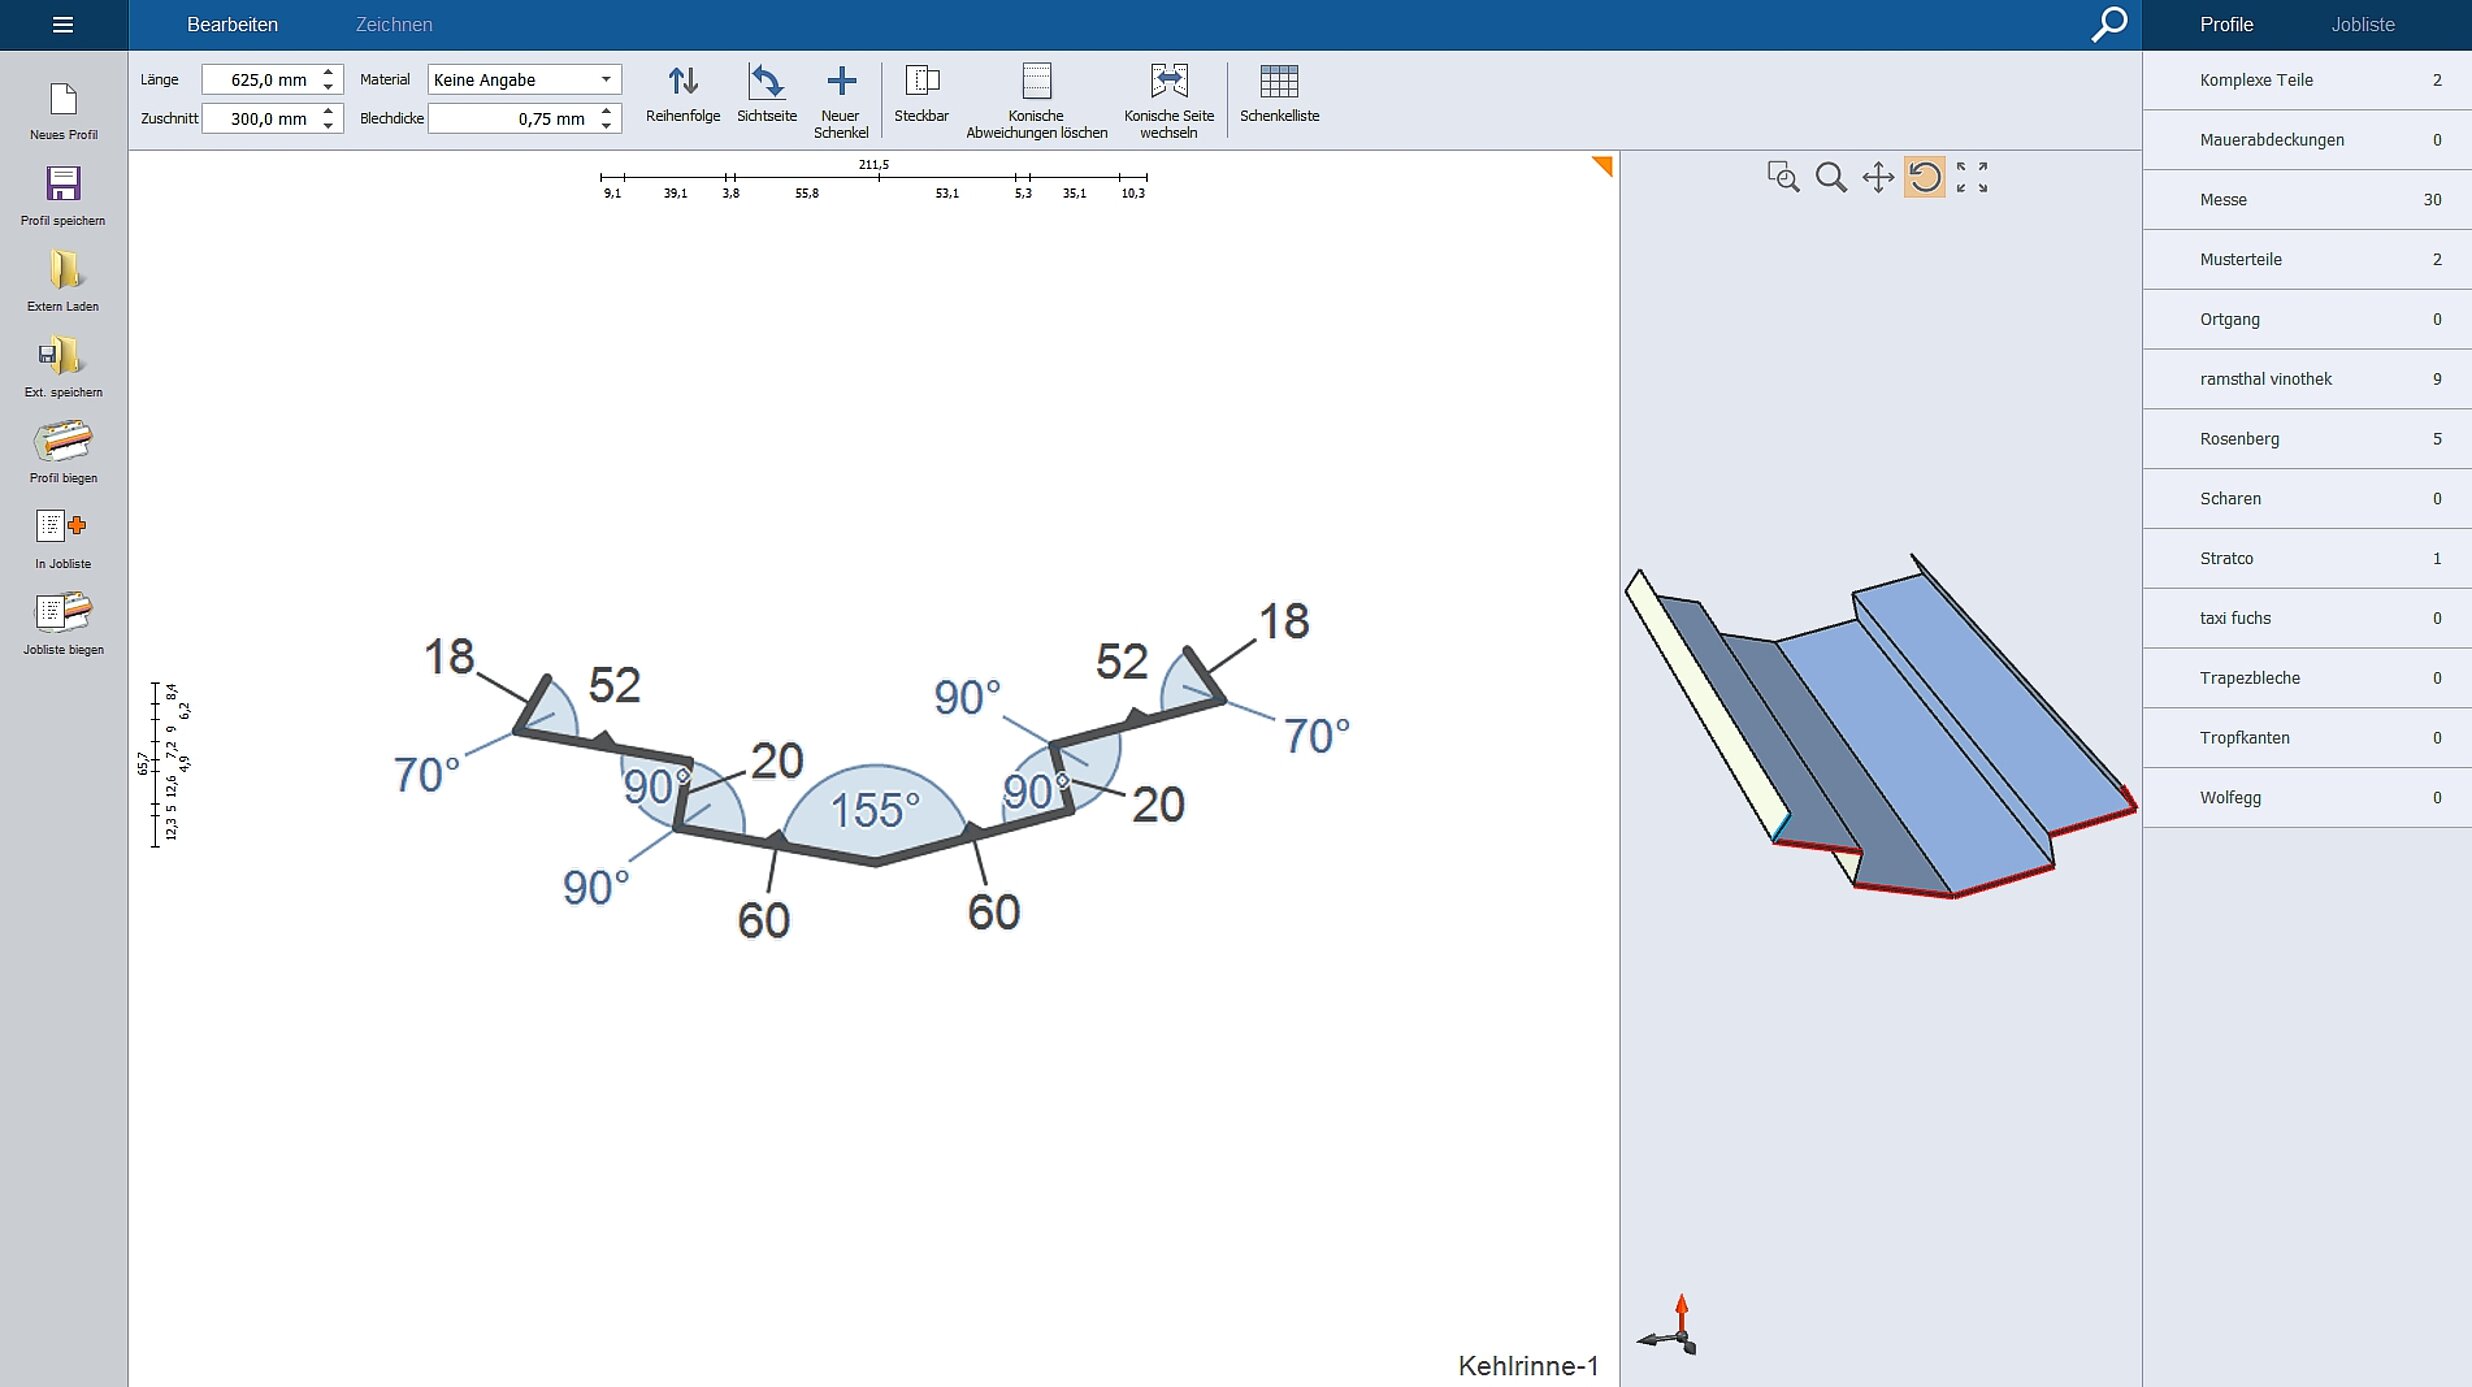This screenshot has height=1387, width=2472.
Task: Add a Neuer Schenkel
Action: 841,81
